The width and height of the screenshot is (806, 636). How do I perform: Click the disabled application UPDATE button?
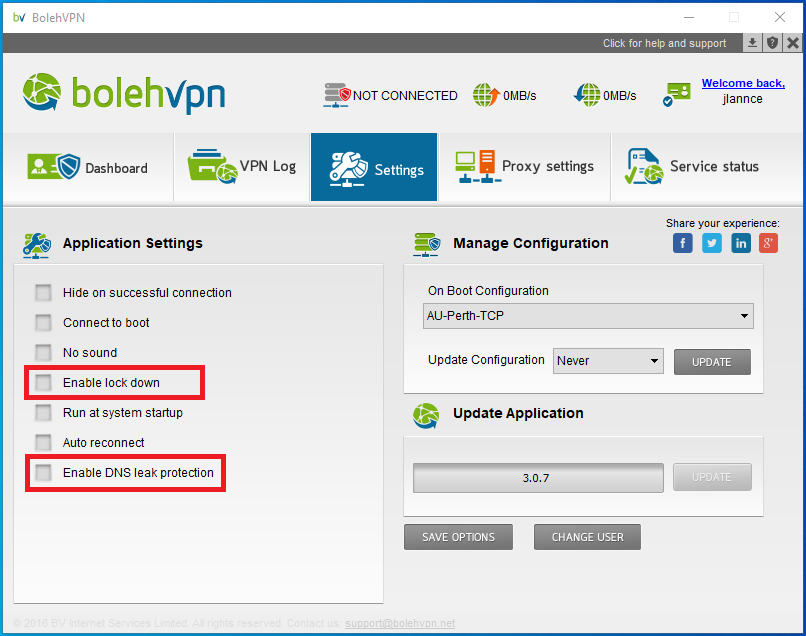(712, 477)
